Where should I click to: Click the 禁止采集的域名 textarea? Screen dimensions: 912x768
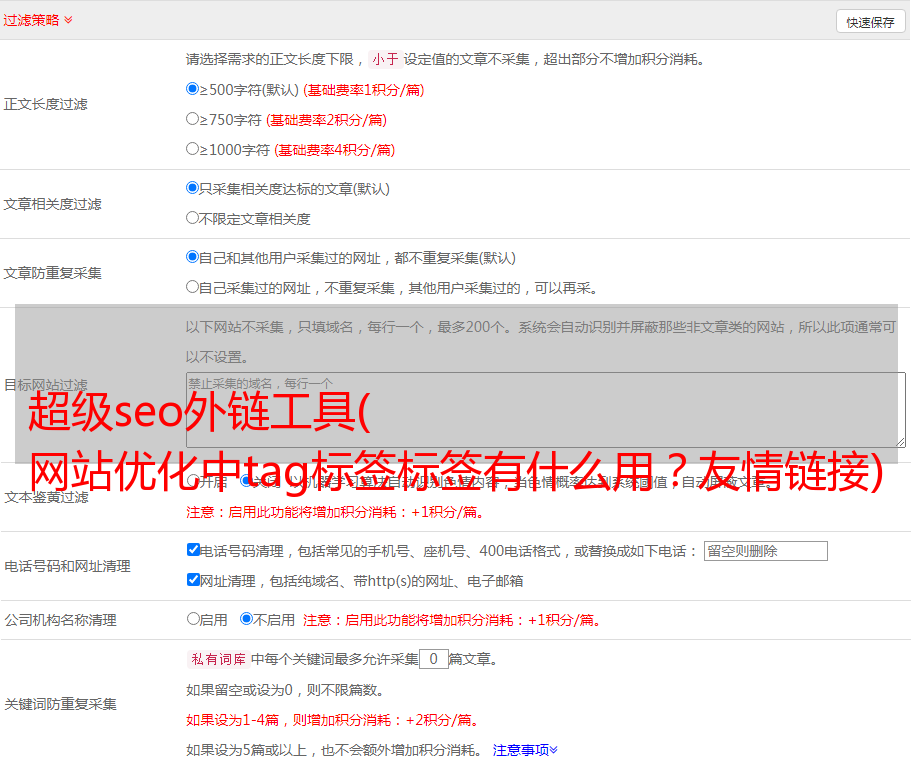tap(546, 410)
